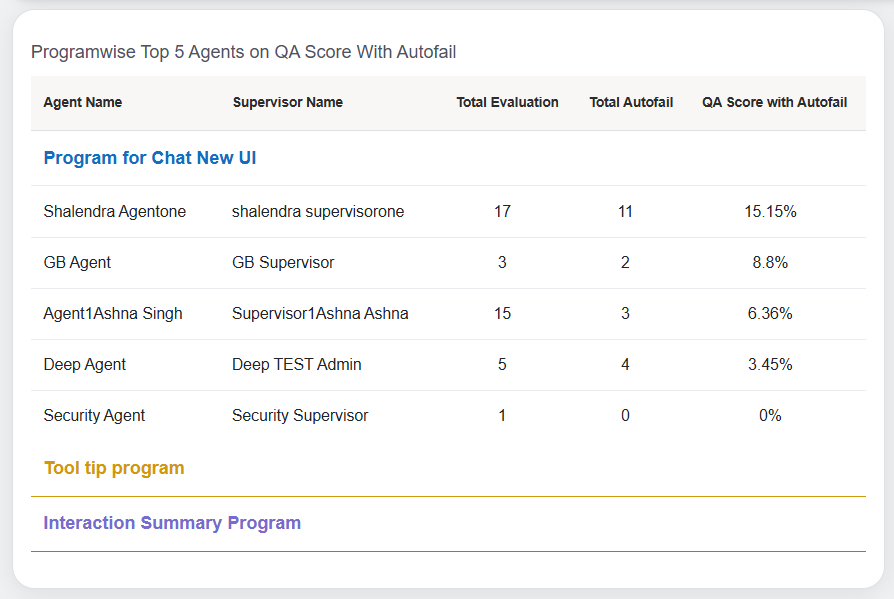Select the GB Agent row
Screen dimensions: 894x599
78,263
